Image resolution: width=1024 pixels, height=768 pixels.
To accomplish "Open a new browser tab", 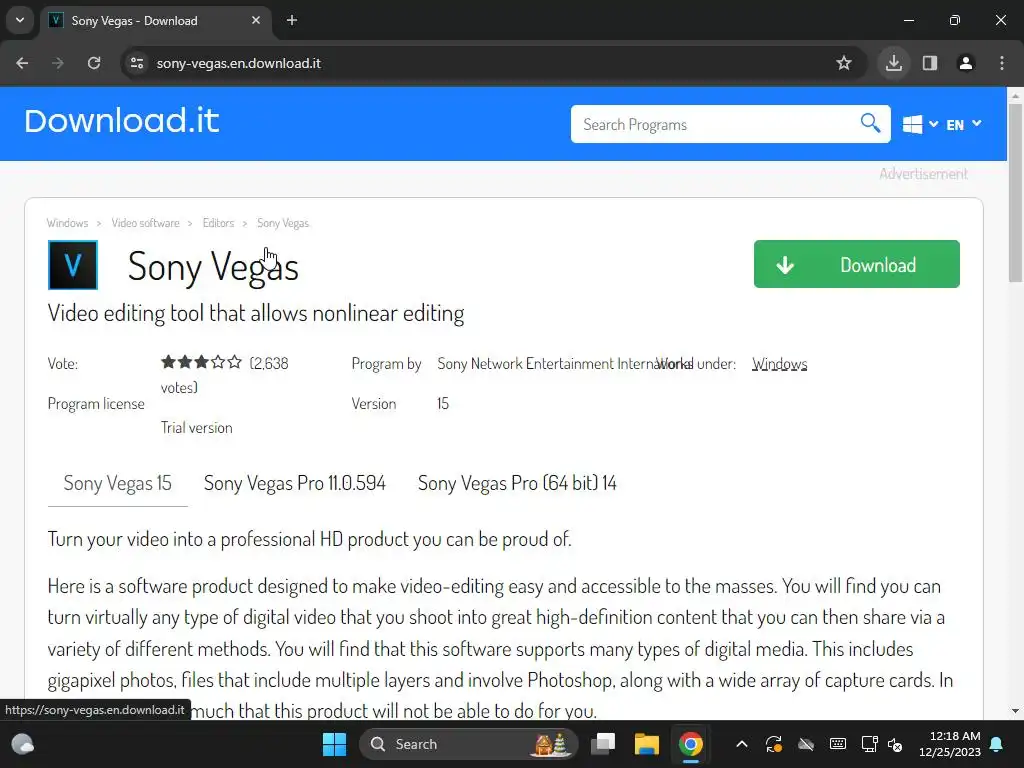I will [x=292, y=20].
